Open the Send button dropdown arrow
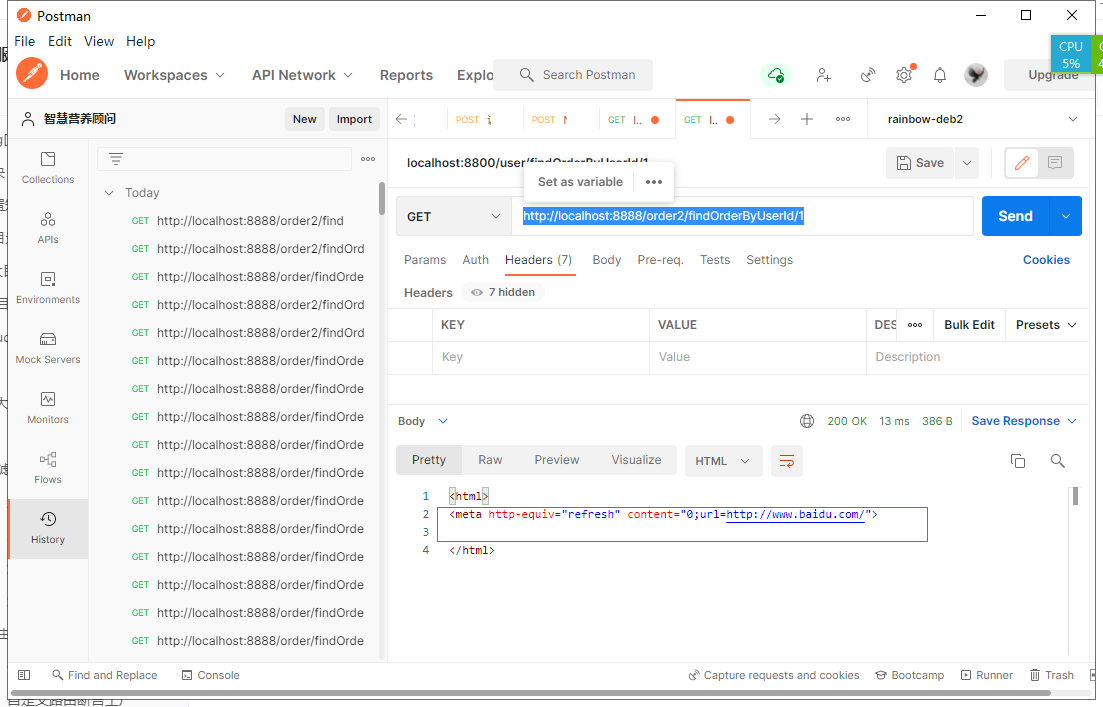The image size is (1103, 707). click(x=1066, y=216)
